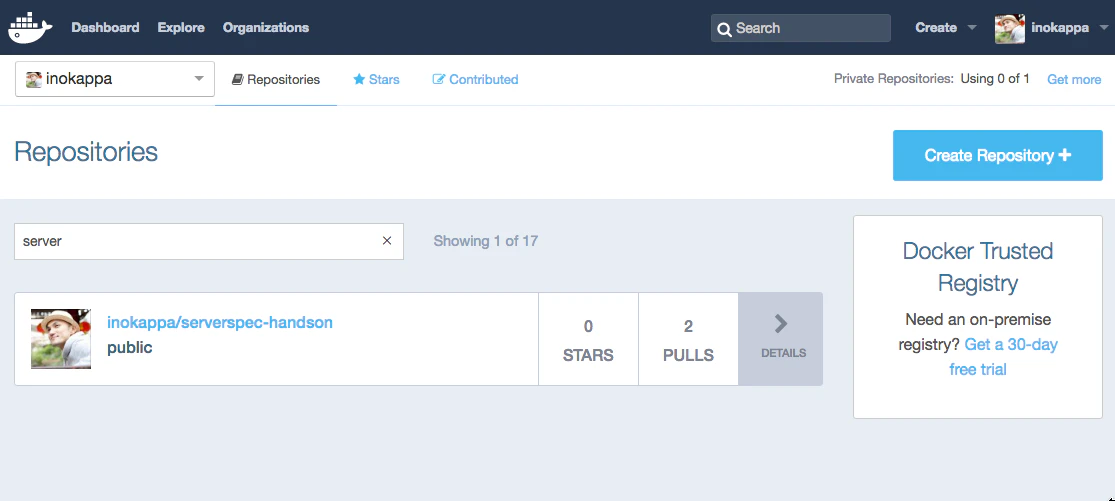Viewport: 1115px width, 501px height.
Task: Open the inokappa account menu arrow
Action: click(x=1104, y=28)
